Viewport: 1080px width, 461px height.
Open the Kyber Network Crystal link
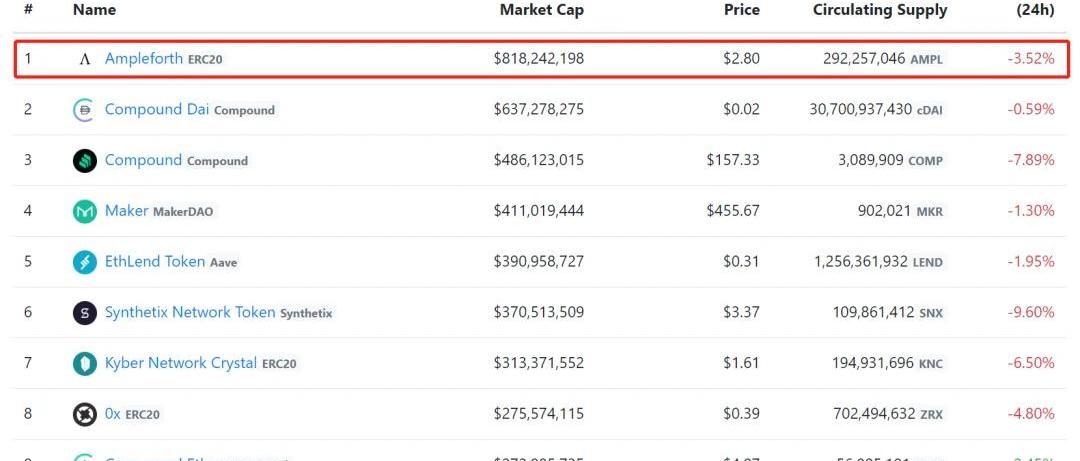(181, 364)
